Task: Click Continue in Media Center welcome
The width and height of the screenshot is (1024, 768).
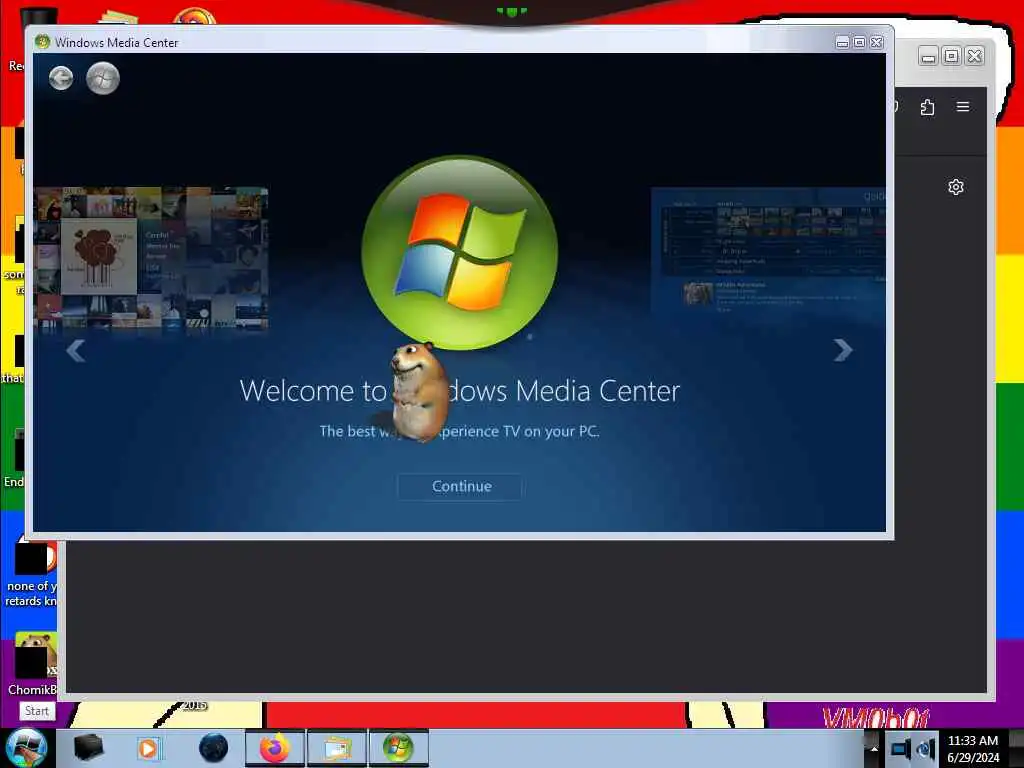Action: [x=461, y=487]
